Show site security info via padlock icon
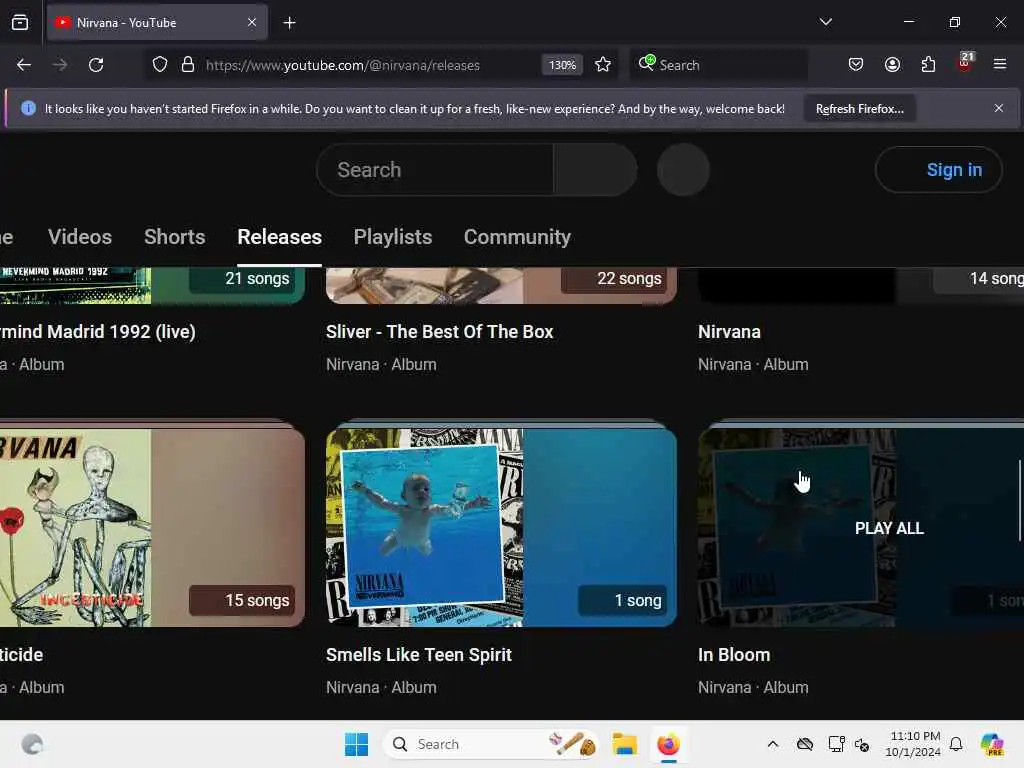The height and width of the screenshot is (768, 1024). [x=188, y=65]
